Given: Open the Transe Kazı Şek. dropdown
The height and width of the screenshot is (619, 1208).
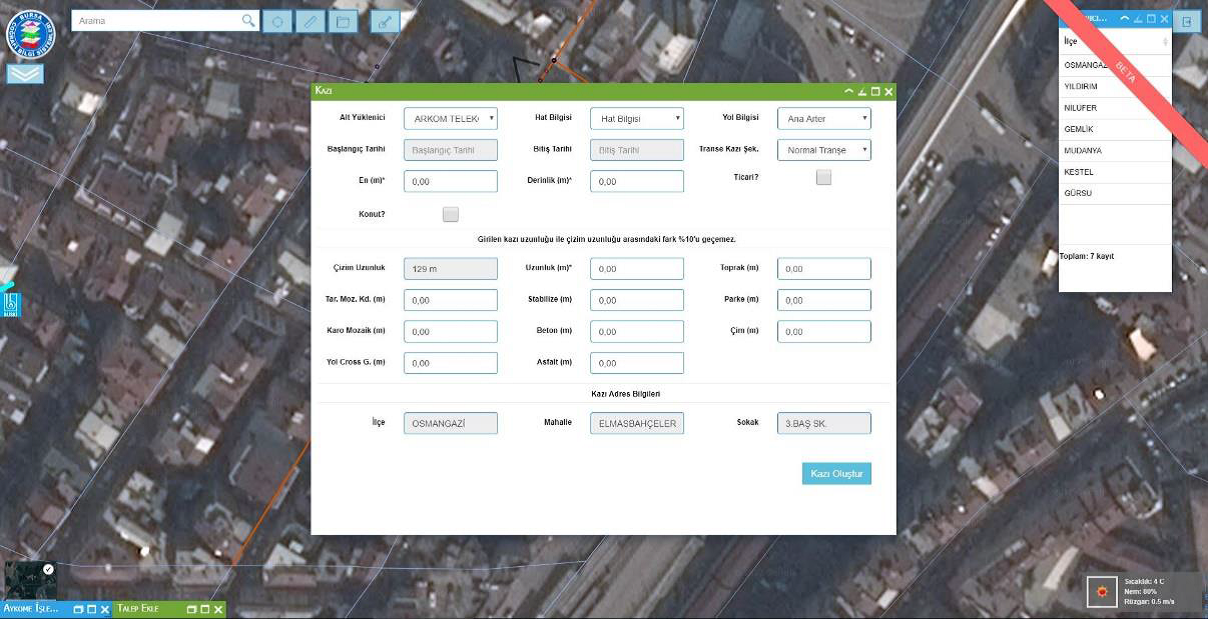Looking at the screenshot, I should pos(824,150).
